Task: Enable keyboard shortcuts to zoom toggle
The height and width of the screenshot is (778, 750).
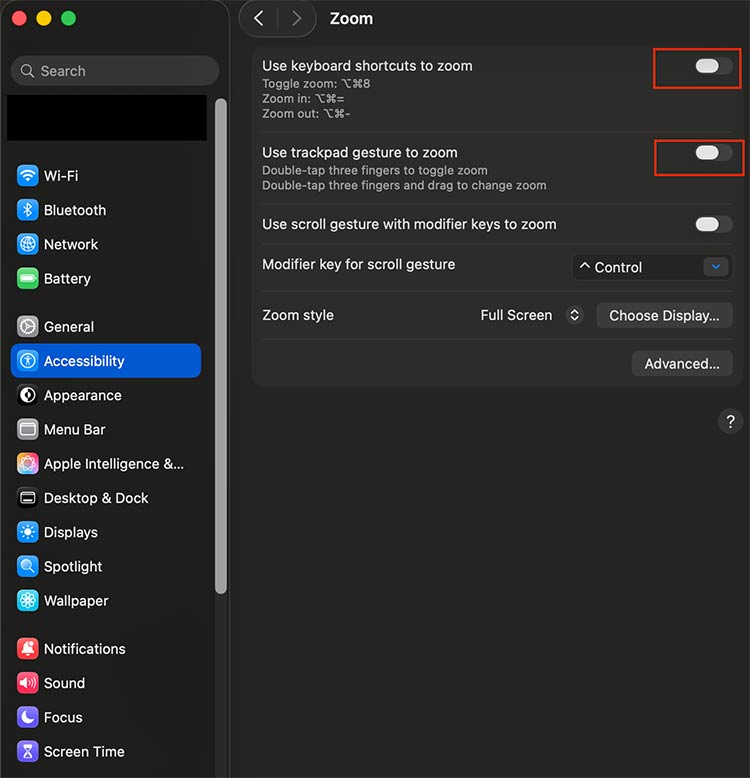Action: click(713, 66)
